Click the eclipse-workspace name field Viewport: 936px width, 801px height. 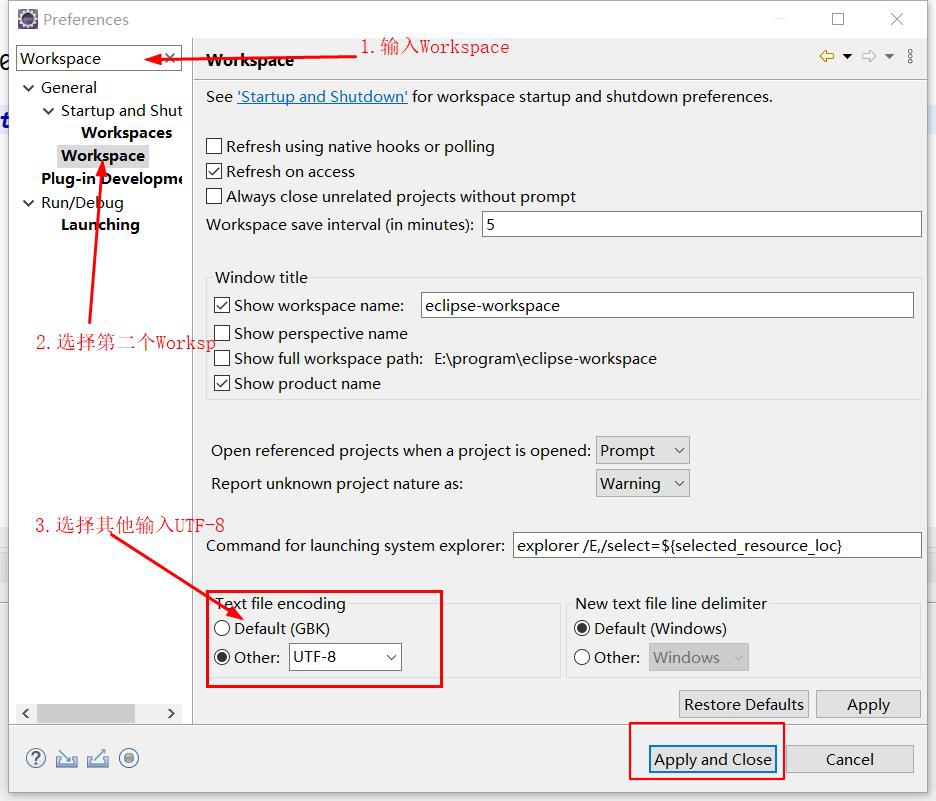point(667,306)
